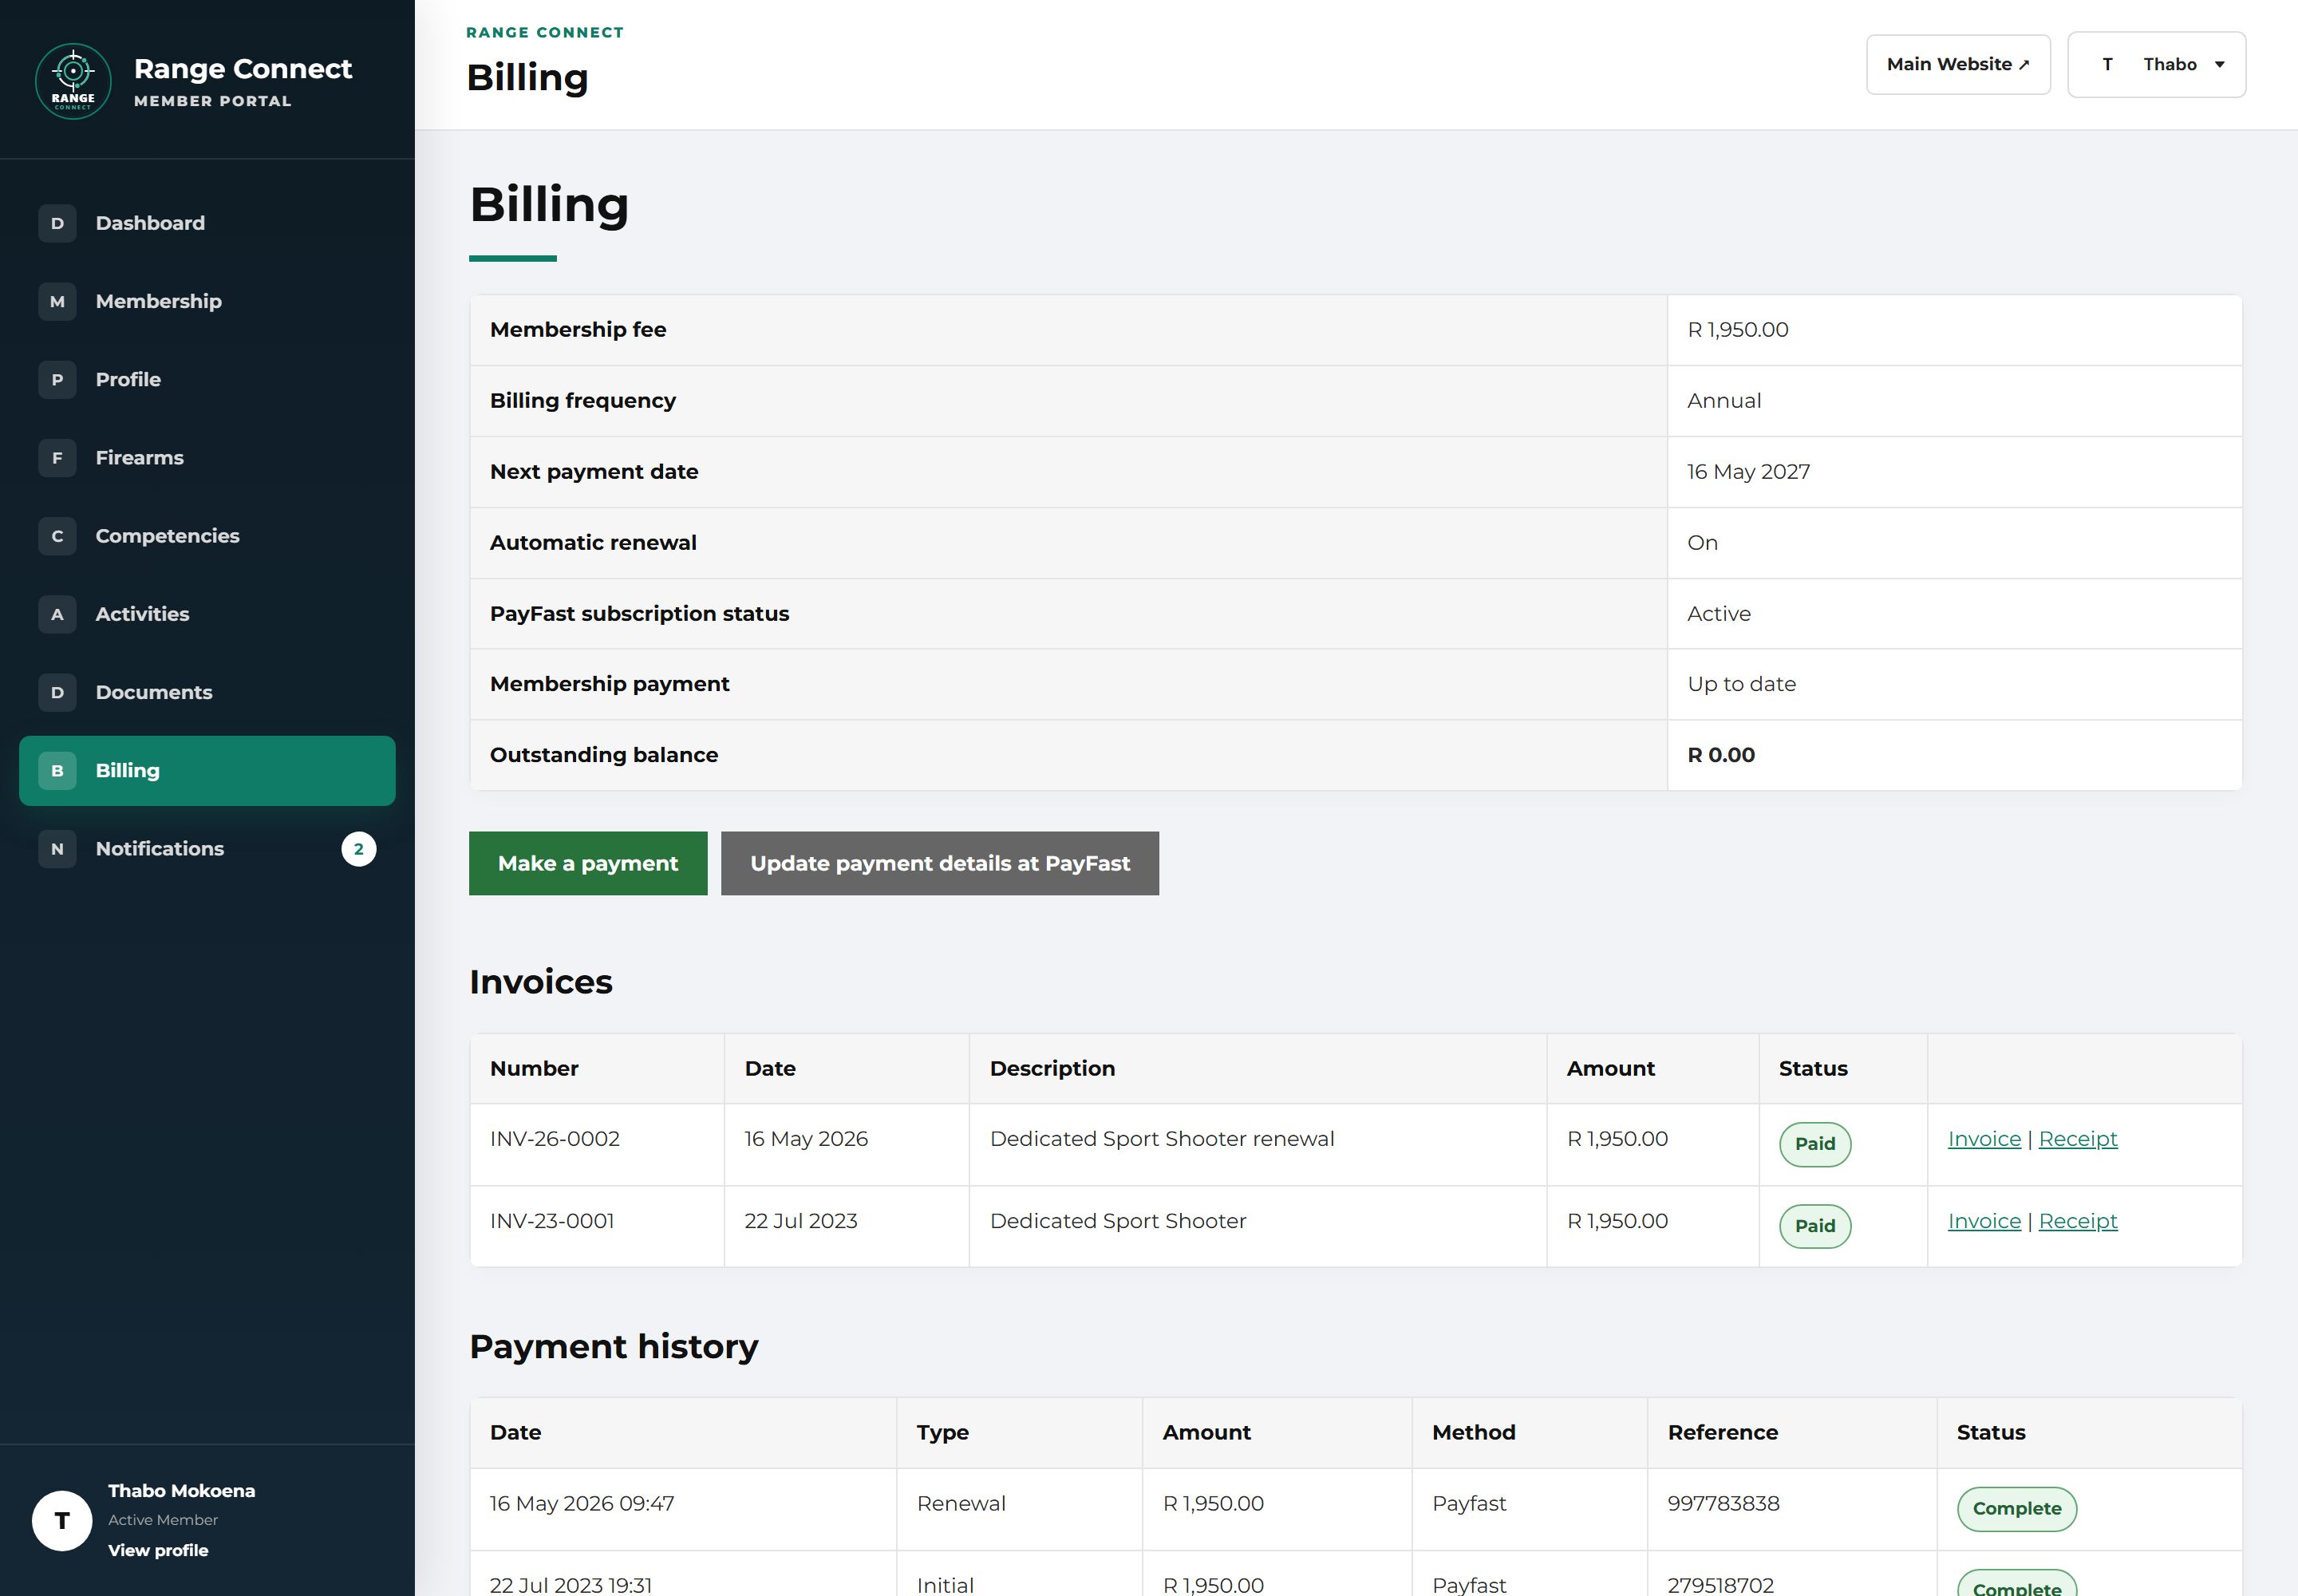
Task: Open the Firearms page
Action: (207, 457)
